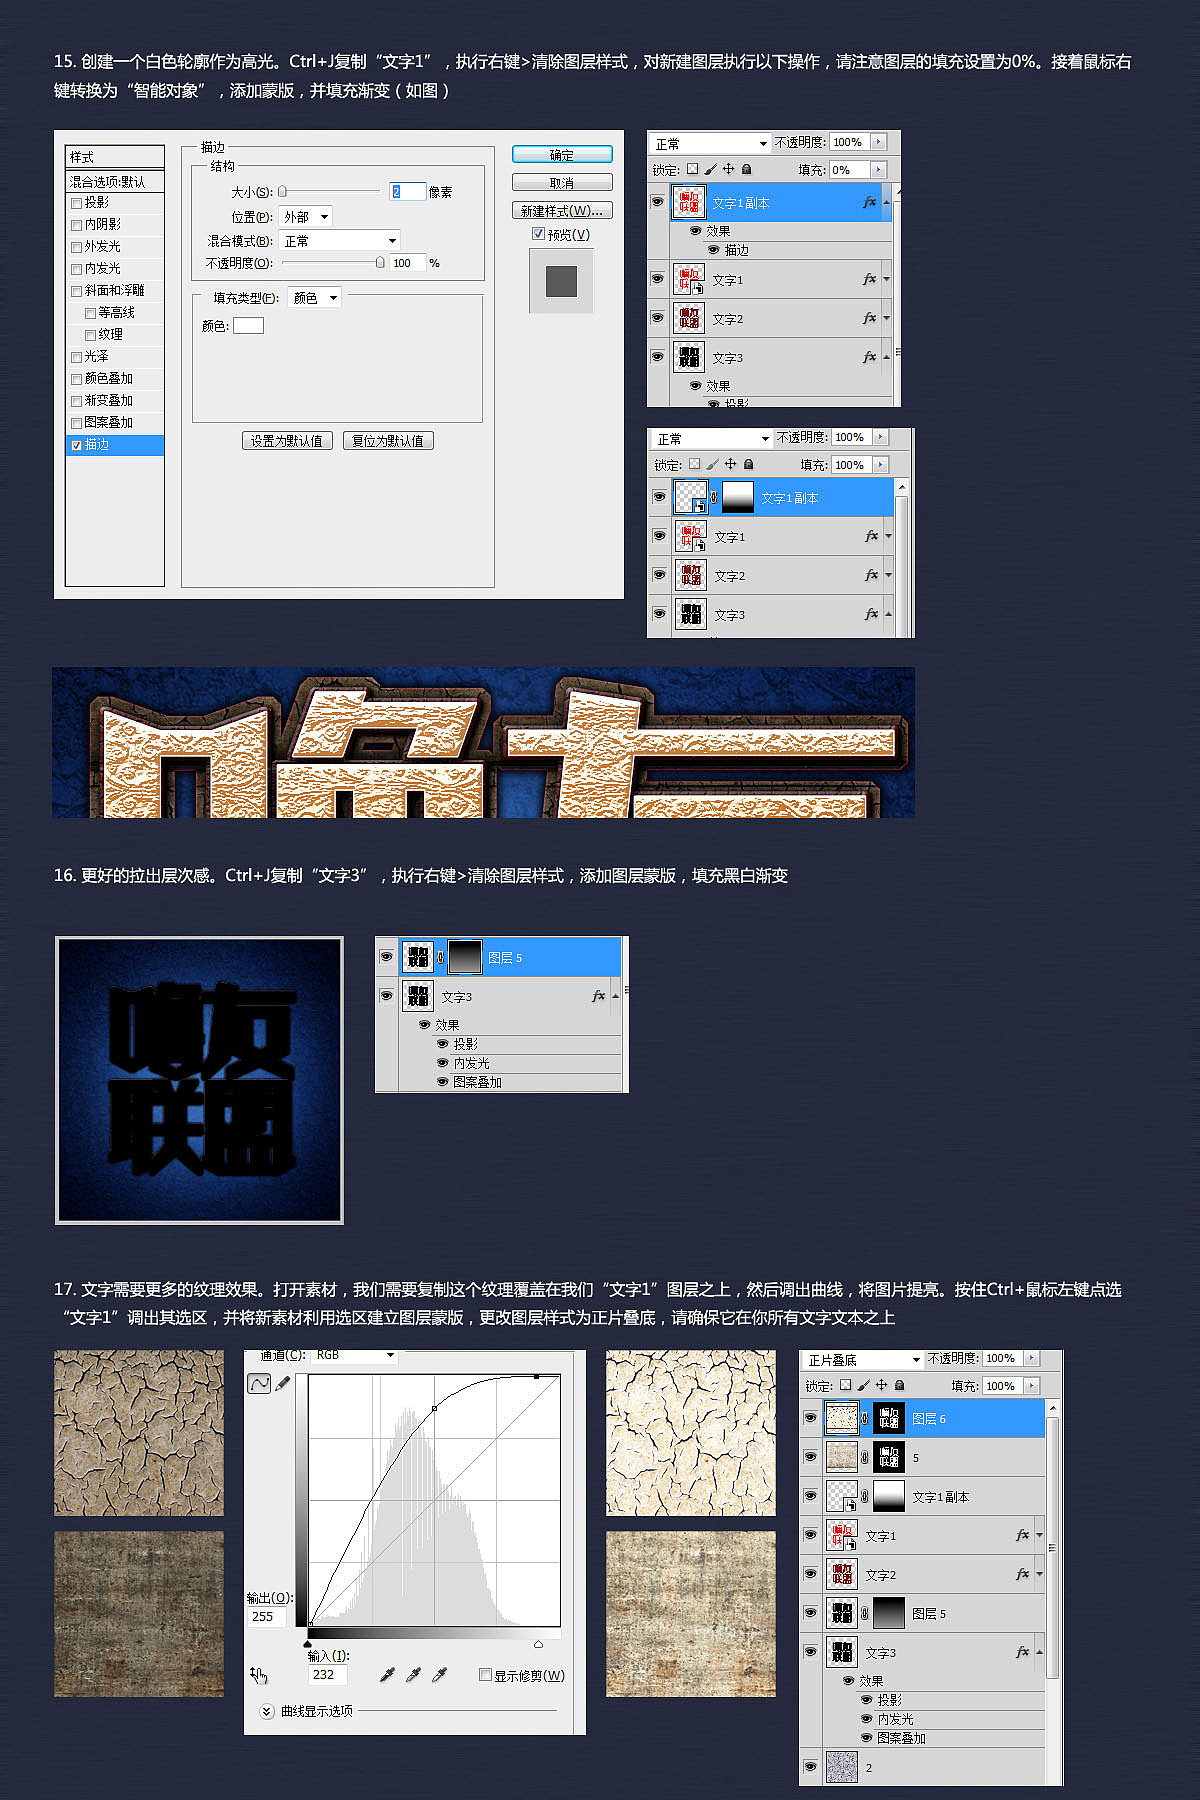Open the 正片叠底 blend mode dropdown
The image size is (1200, 1800).
coord(863,1360)
